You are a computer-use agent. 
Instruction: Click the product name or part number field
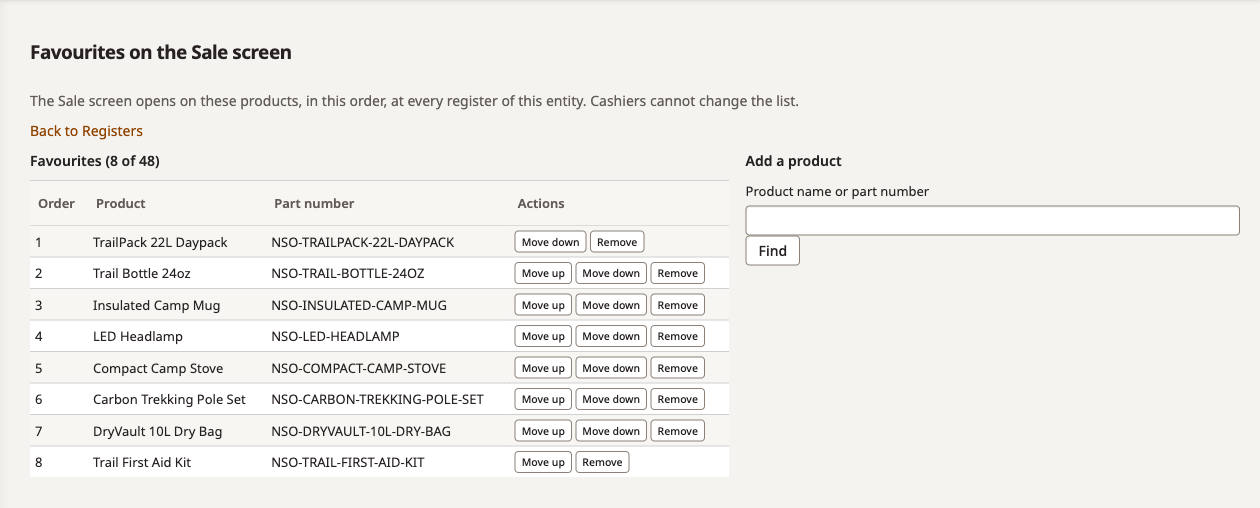click(x=992, y=220)
